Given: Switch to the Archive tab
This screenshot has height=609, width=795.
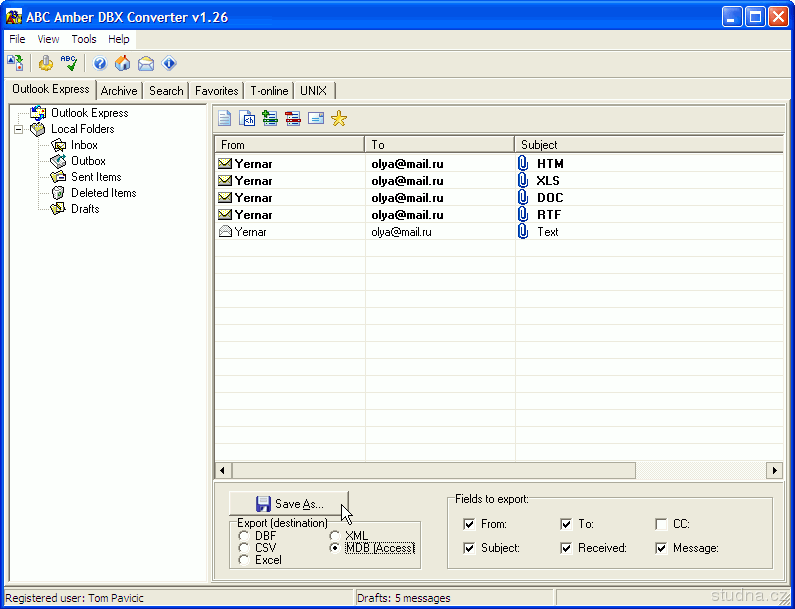Looking at the screenshot, I should click(119, 91).
